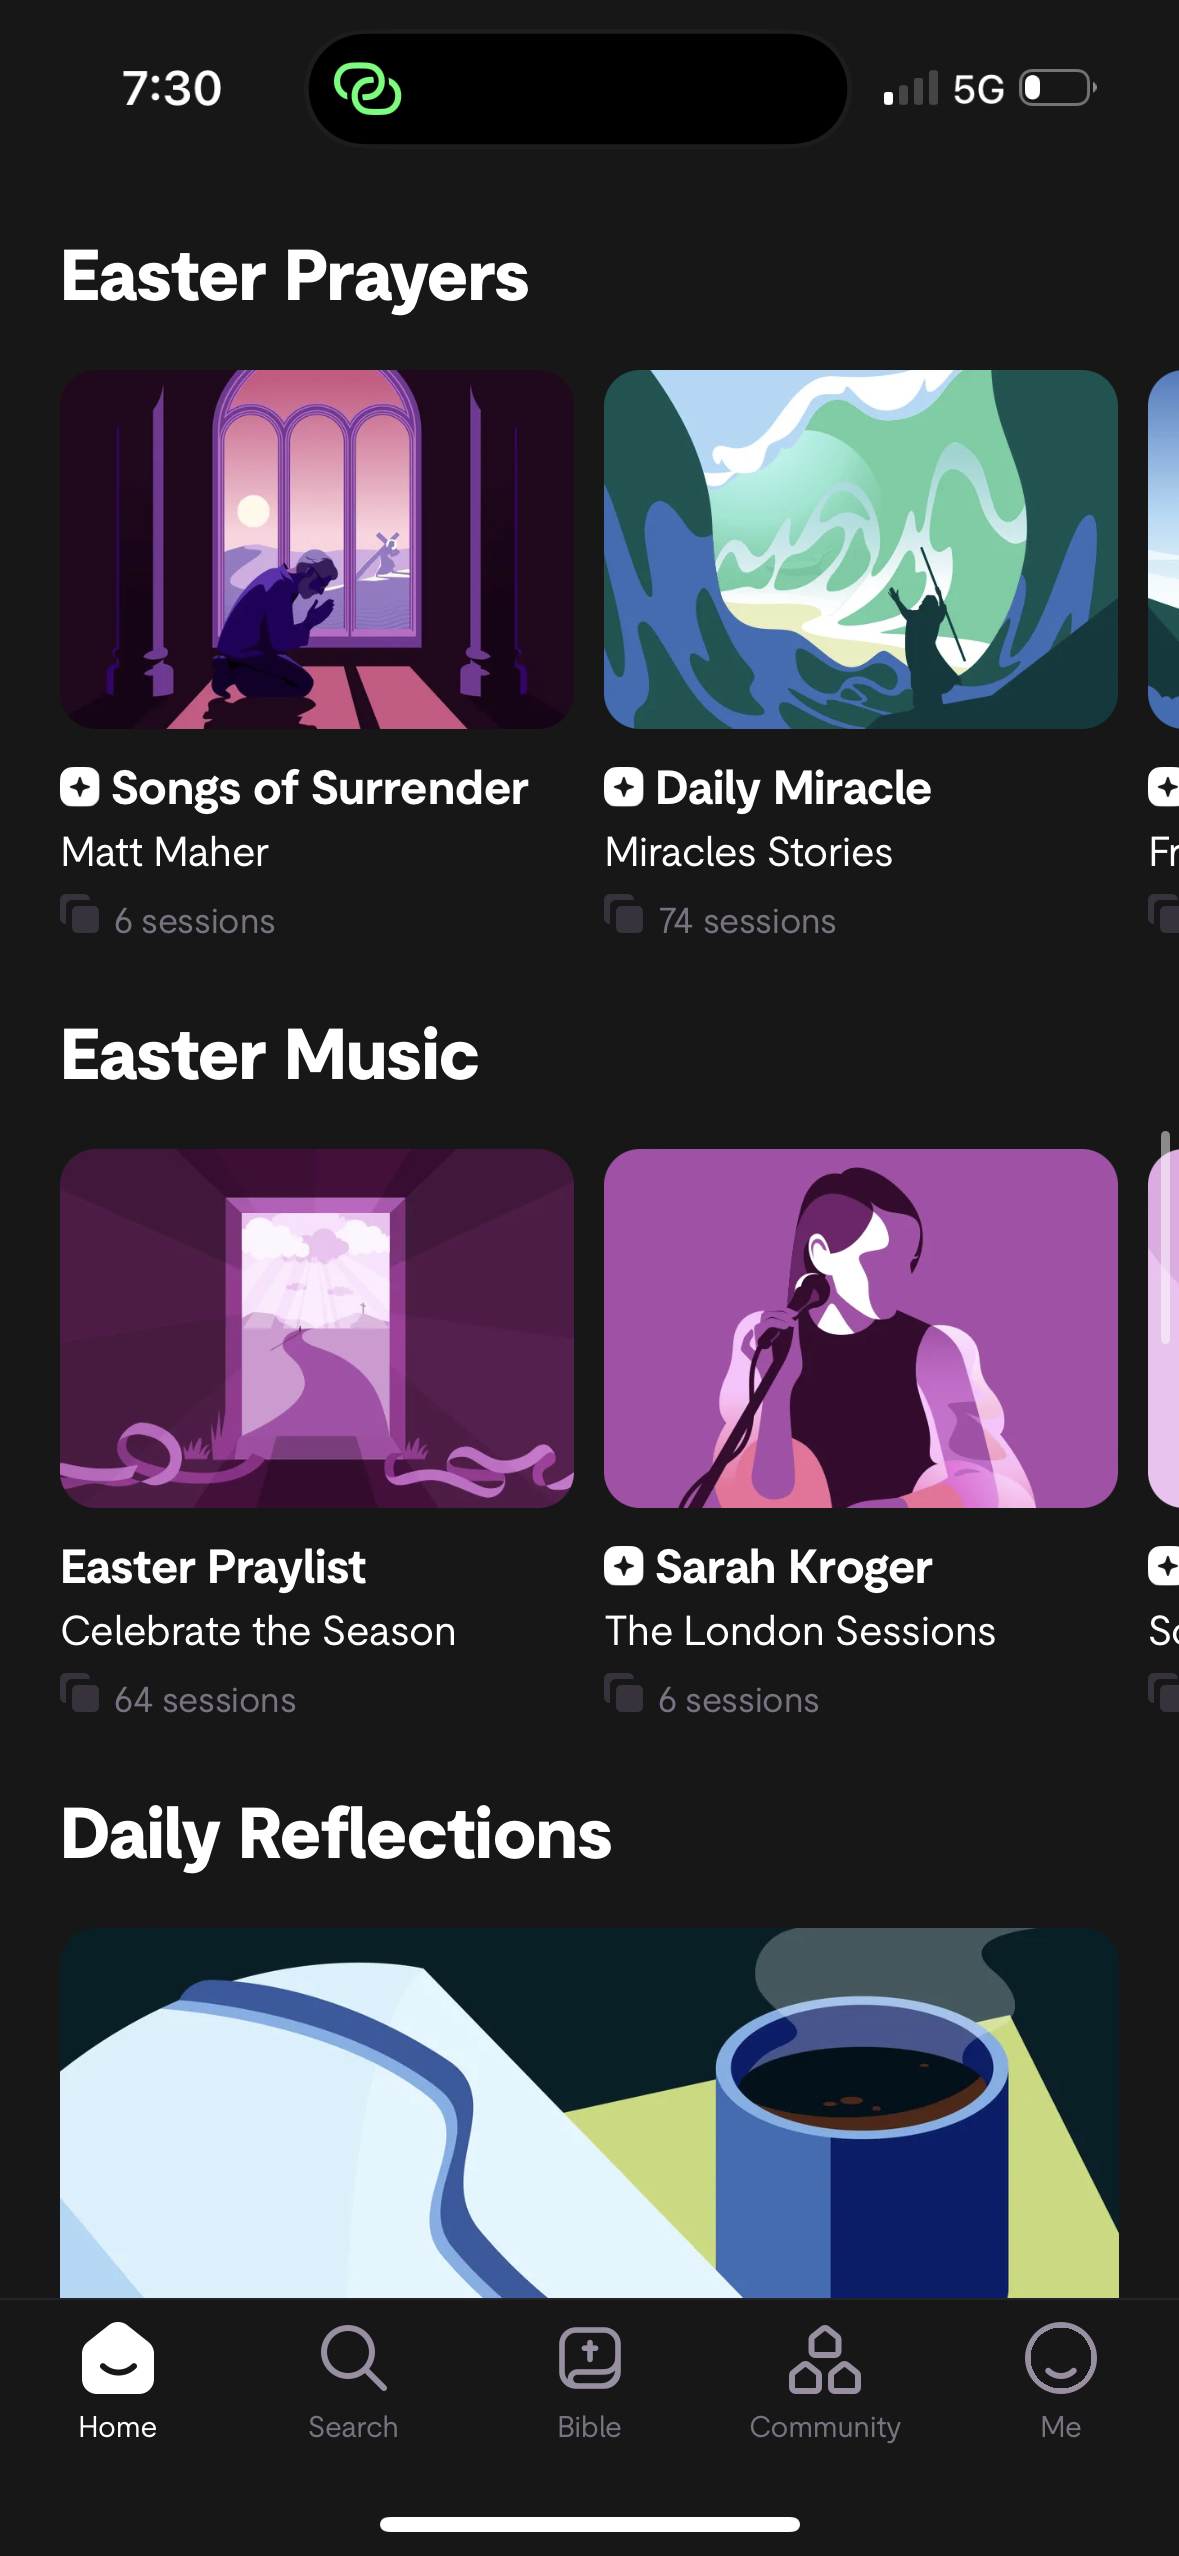The width and height of the screenshot is (1179, 2556).
Task: Open the Community shapes icon
Action: point(825,2360)
